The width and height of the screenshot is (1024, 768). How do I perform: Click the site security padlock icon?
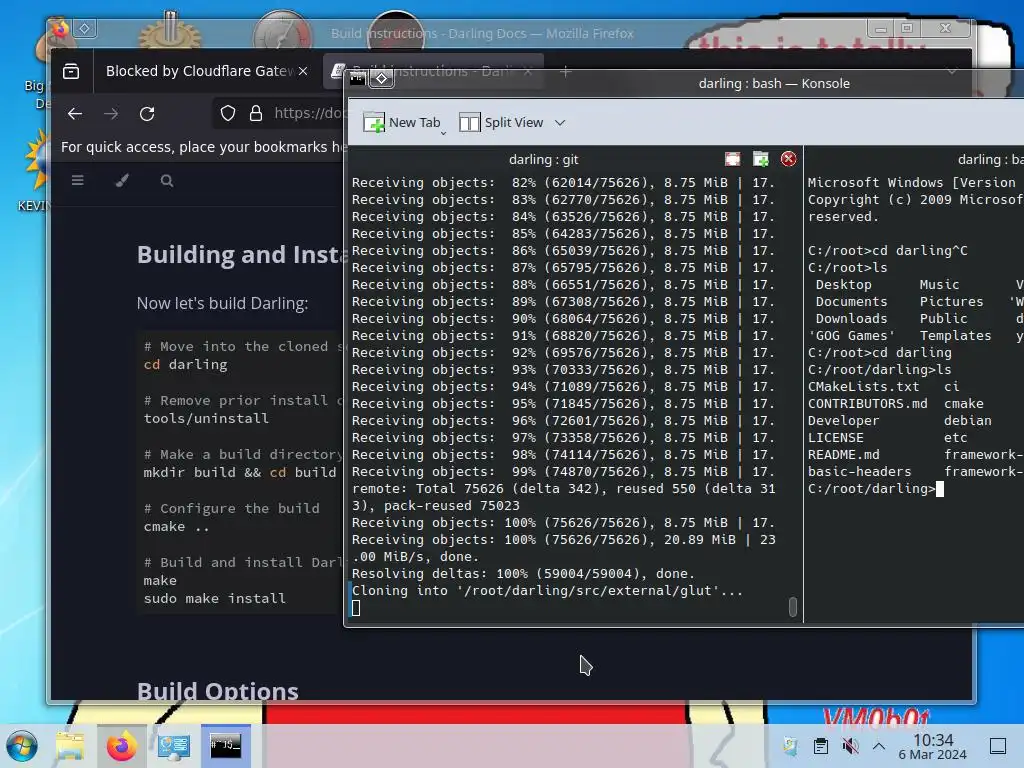click(256, 114)
